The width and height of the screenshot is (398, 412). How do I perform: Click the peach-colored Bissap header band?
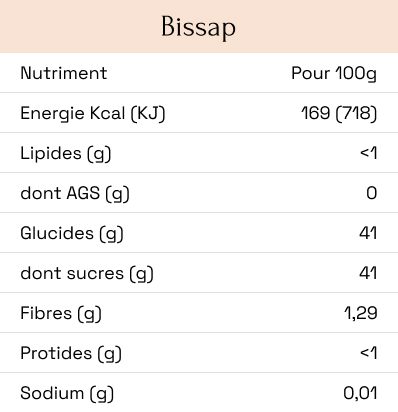(199, 26)
